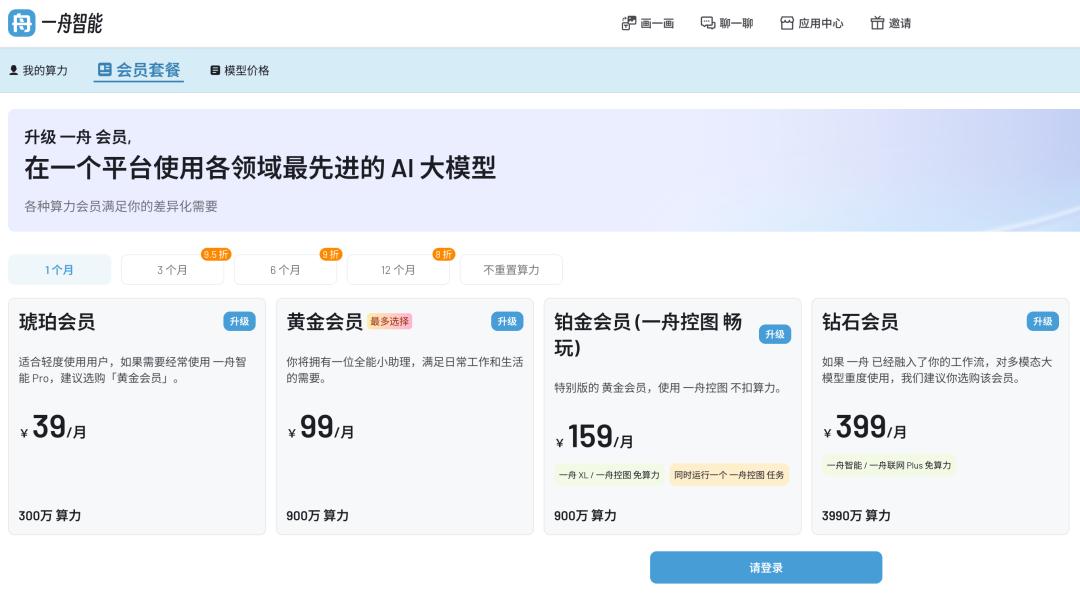Select the 1个月 billing period

point(59,269)
